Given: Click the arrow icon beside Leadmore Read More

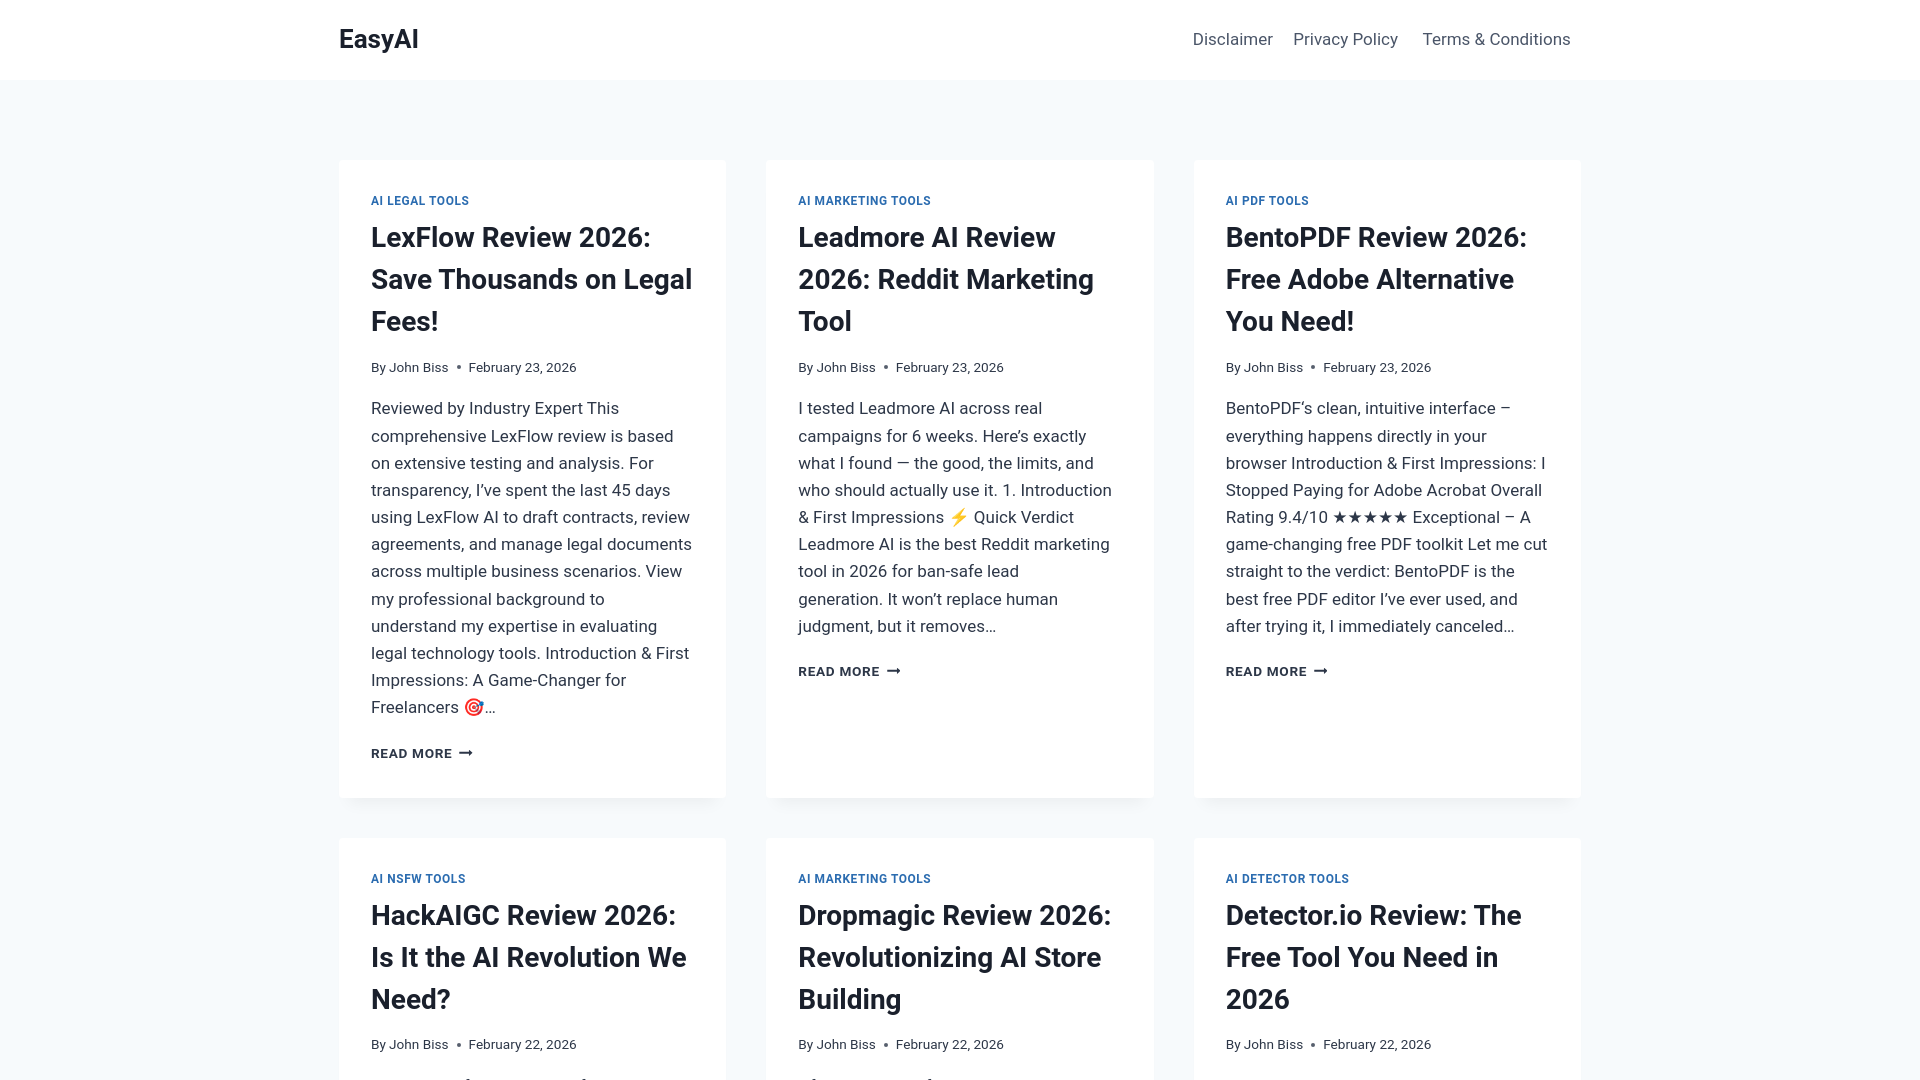Looking at the screenshot, I should [x=893, y=671].
